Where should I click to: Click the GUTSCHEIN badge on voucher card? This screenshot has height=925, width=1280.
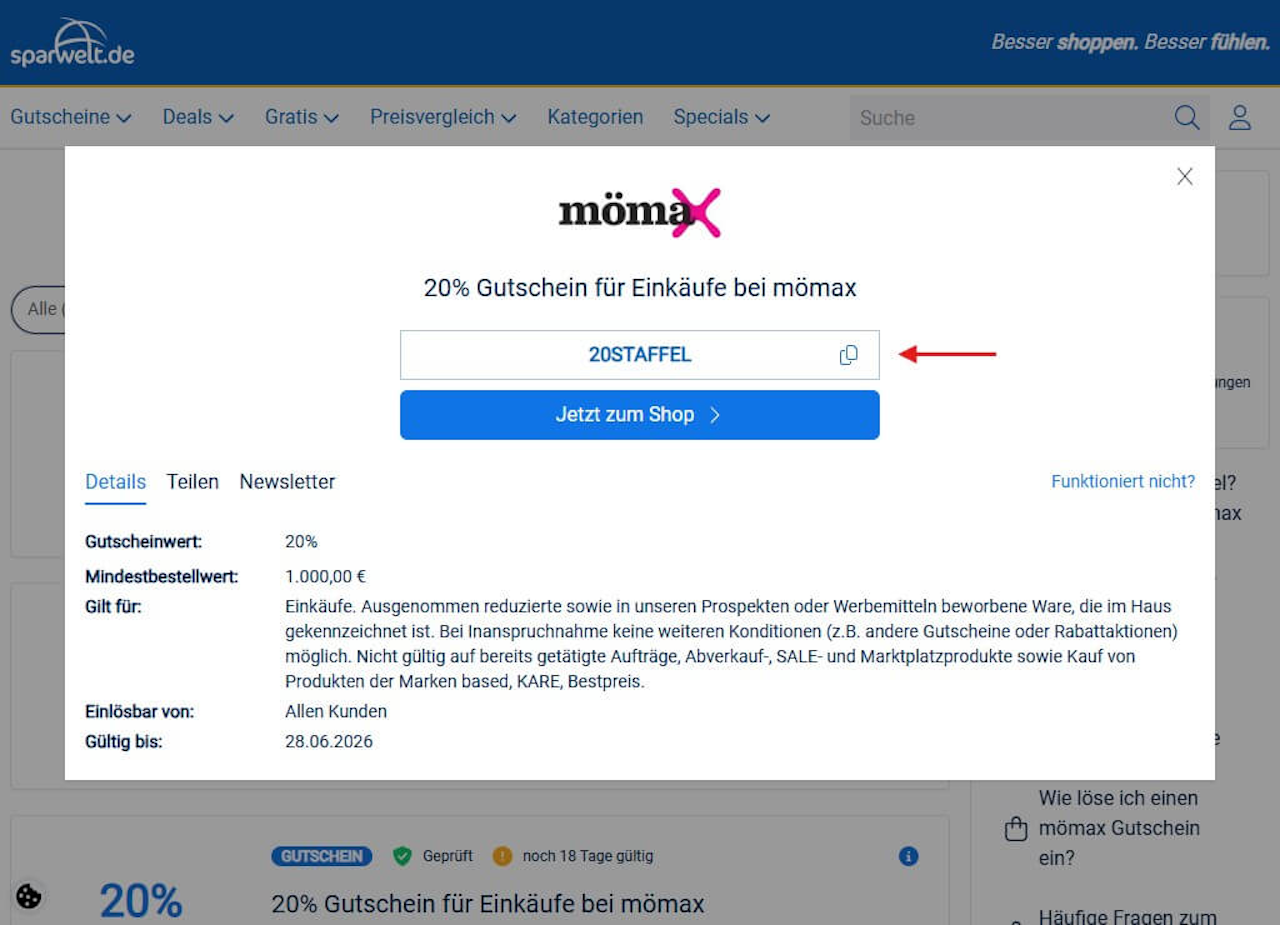pyautogui.click(x=322, y=856)
